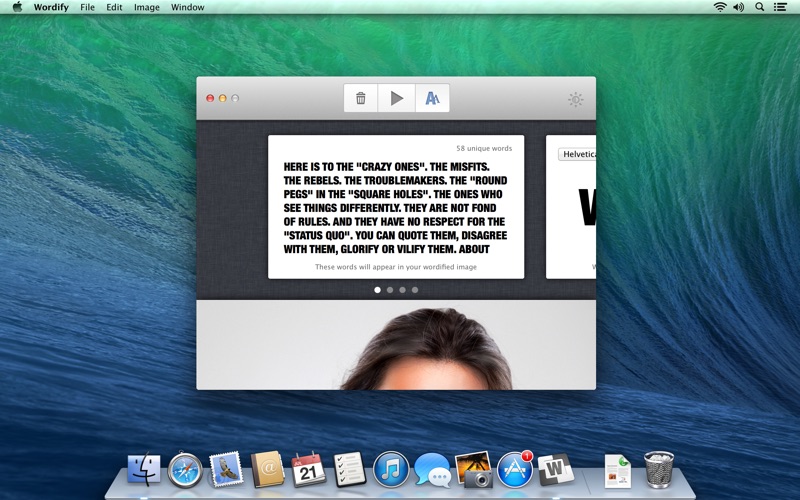The width and height of the screenshot is (800, 500).
Task: Open Spotlight search magnifier
Action: (x=760, y=7)
